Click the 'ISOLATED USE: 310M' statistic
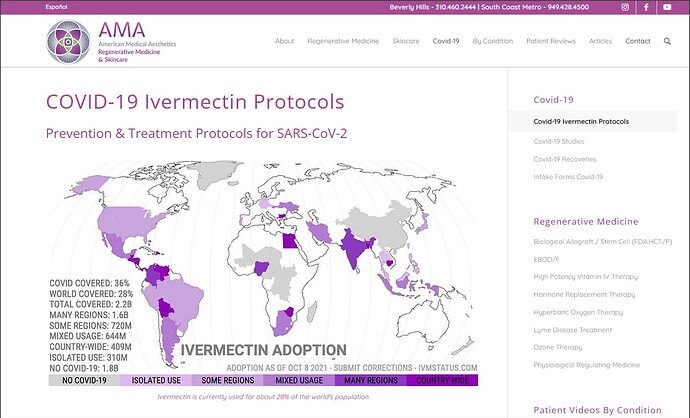This screenshot has width=690, height=418. [88, 358]
